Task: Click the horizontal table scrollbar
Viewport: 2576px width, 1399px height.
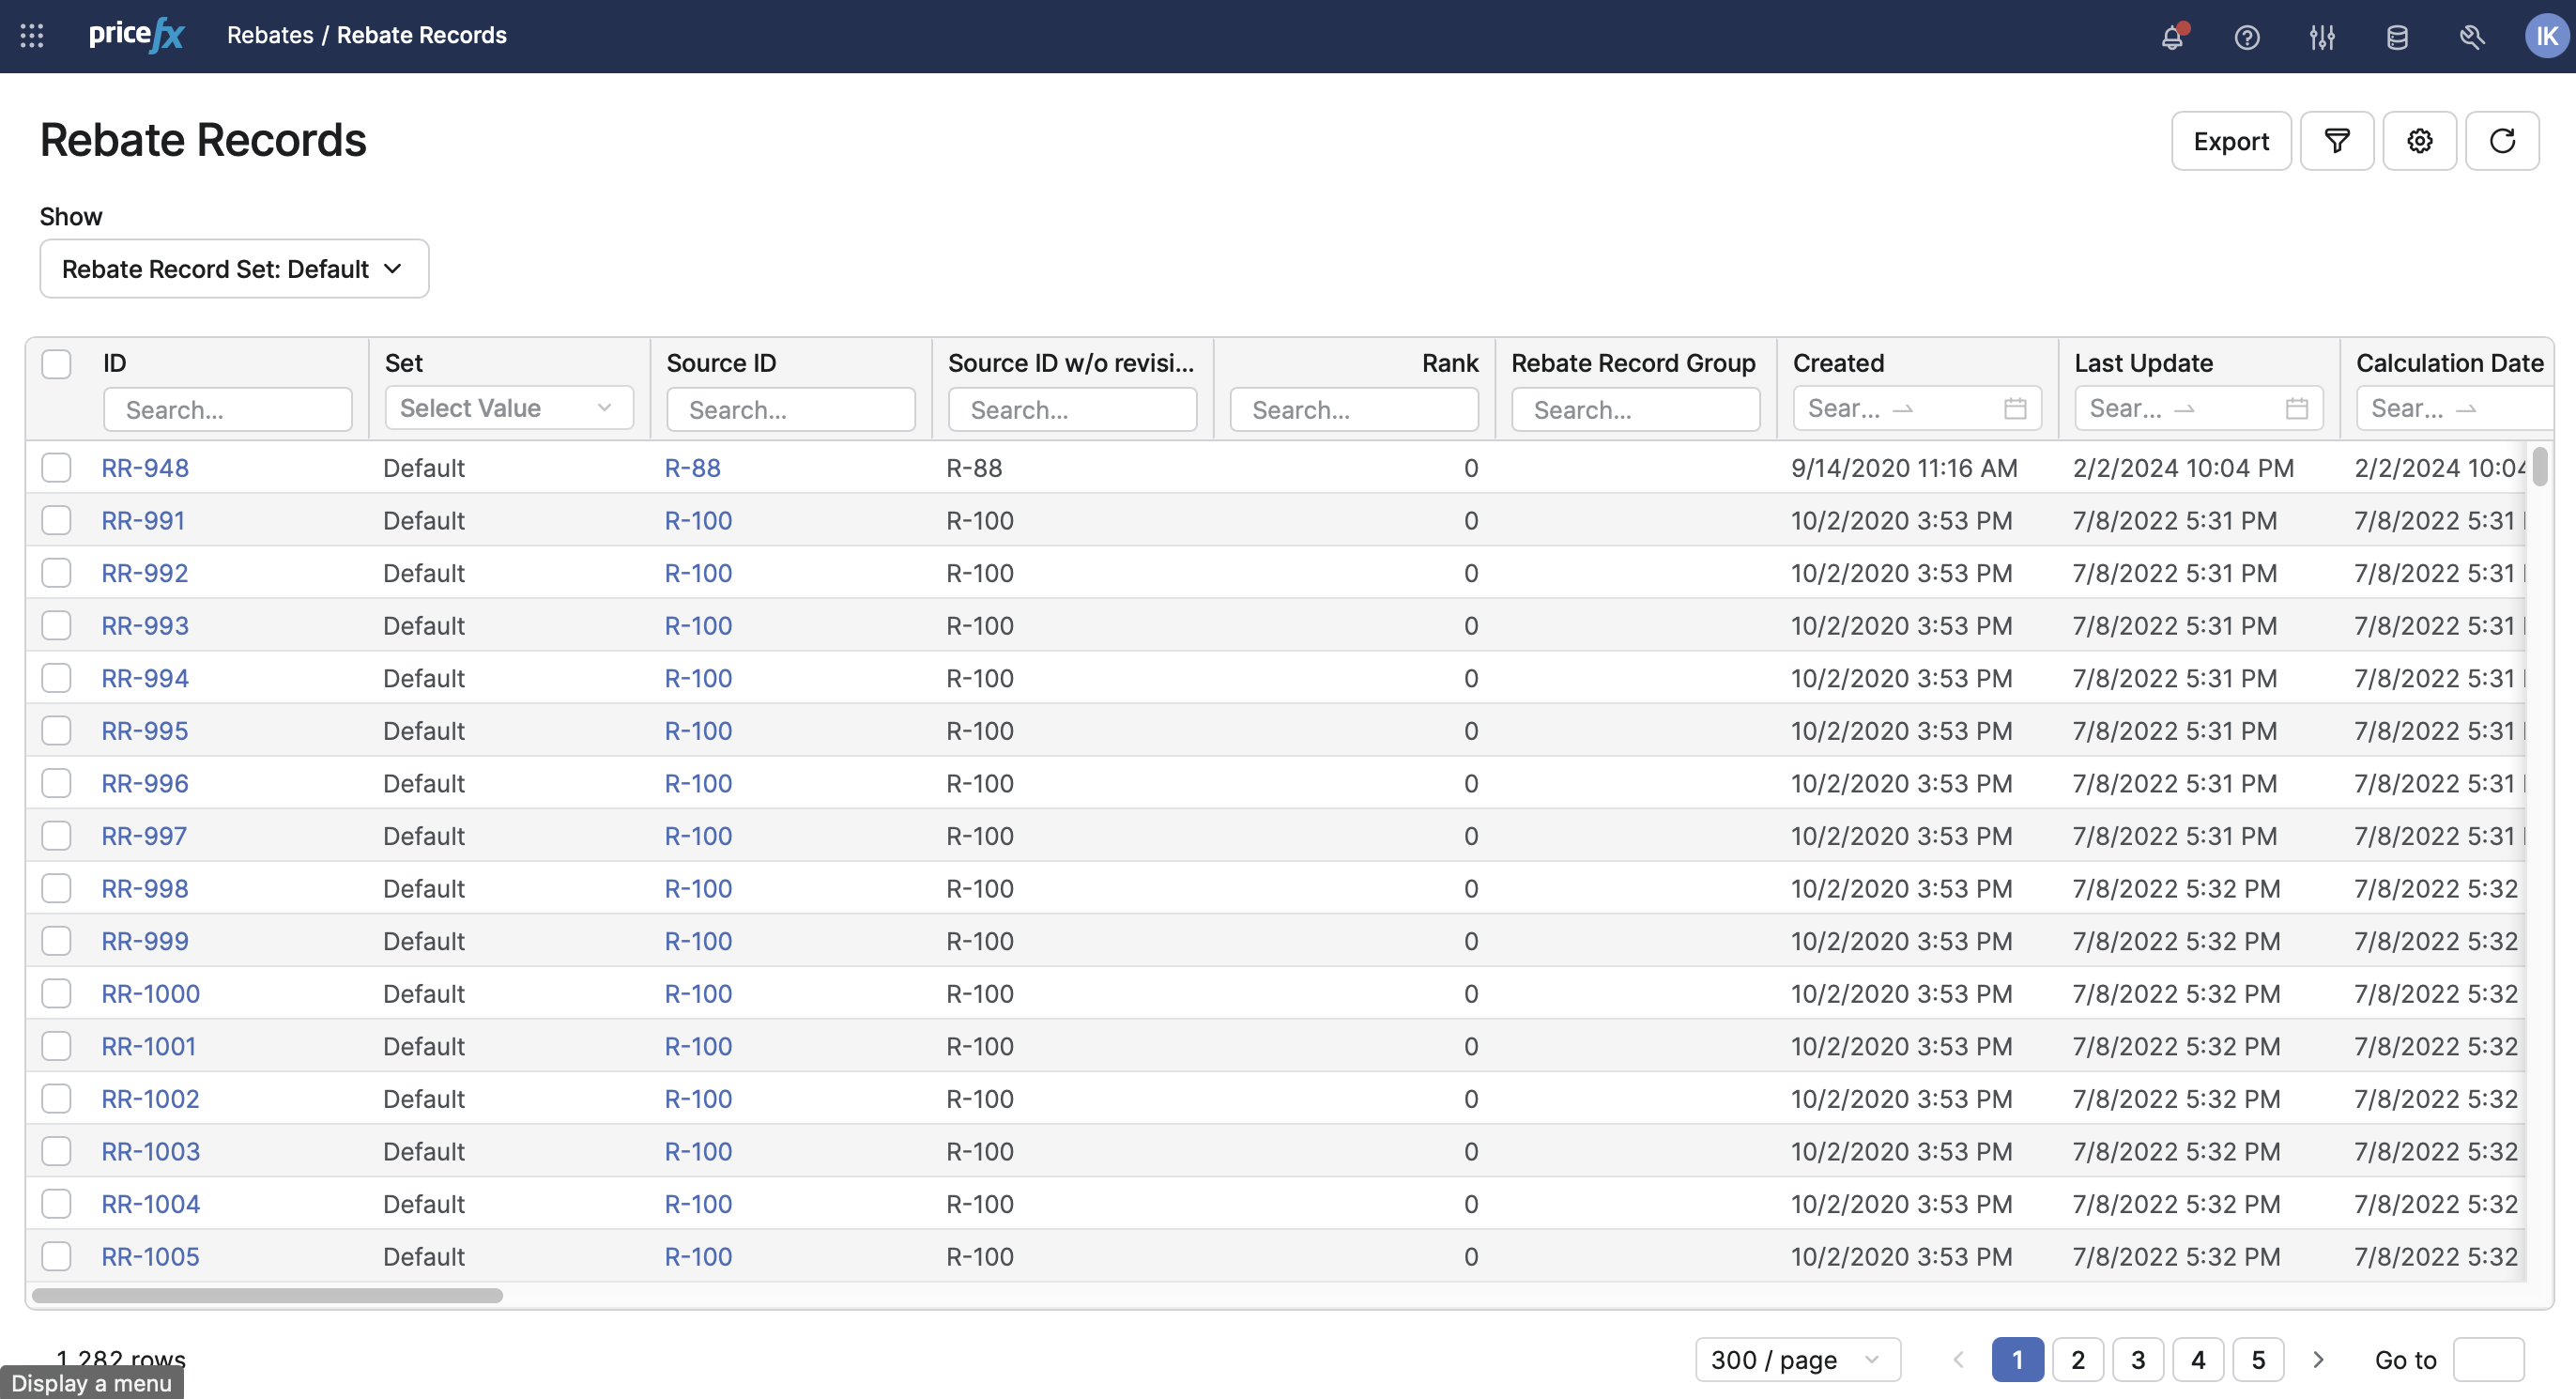Action: click(267, 1296)
